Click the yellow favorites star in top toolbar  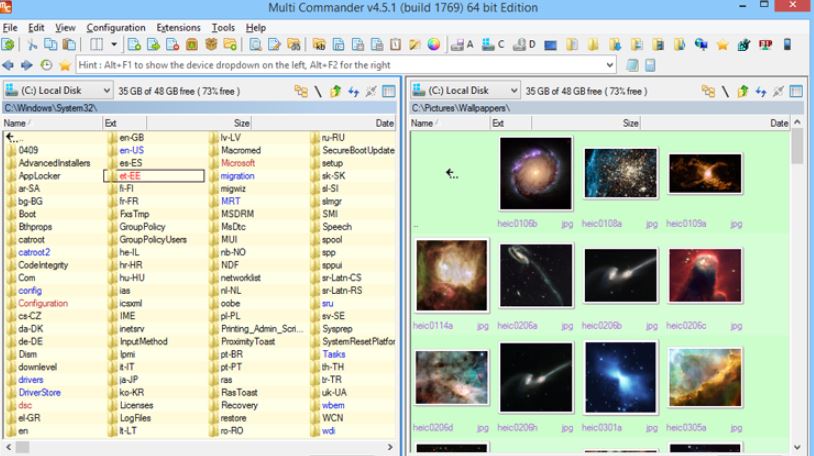tap(723, 45)
